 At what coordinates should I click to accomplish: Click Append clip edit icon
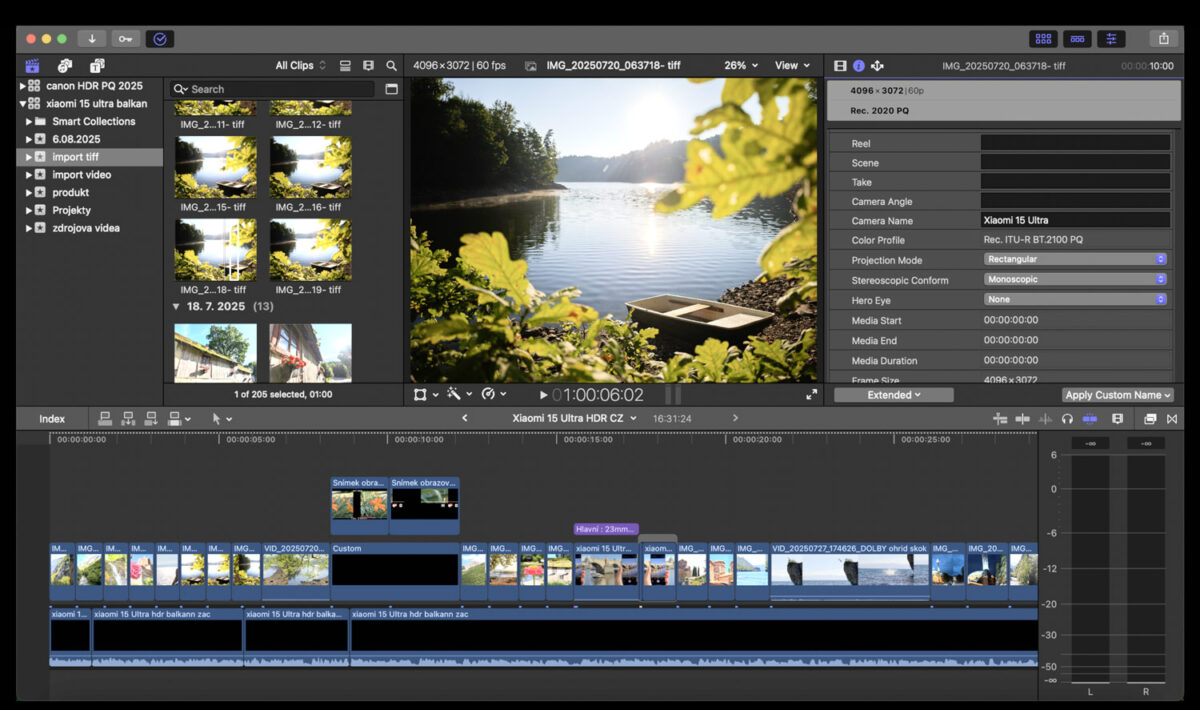(151, 418)
